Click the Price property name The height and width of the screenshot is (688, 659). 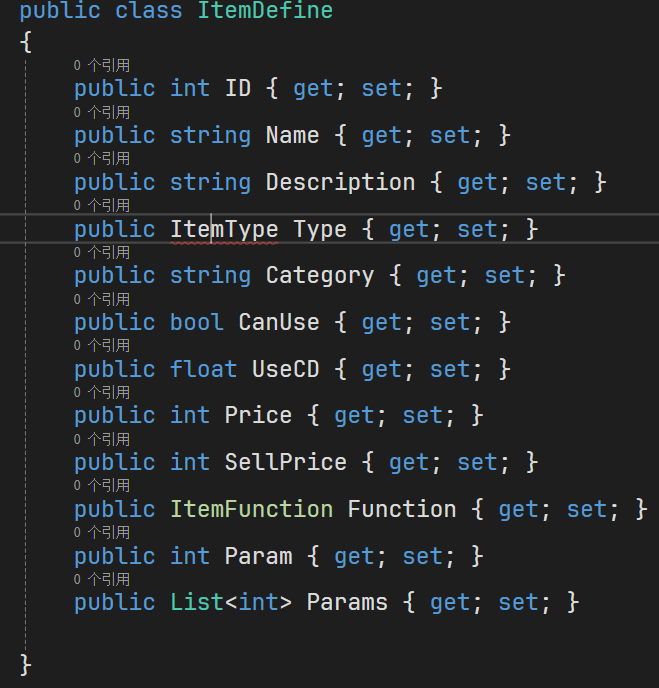258,415
